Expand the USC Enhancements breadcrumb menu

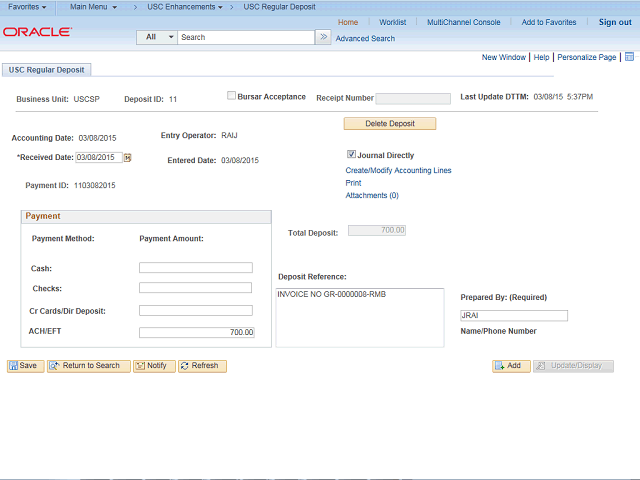pos(185,7)
